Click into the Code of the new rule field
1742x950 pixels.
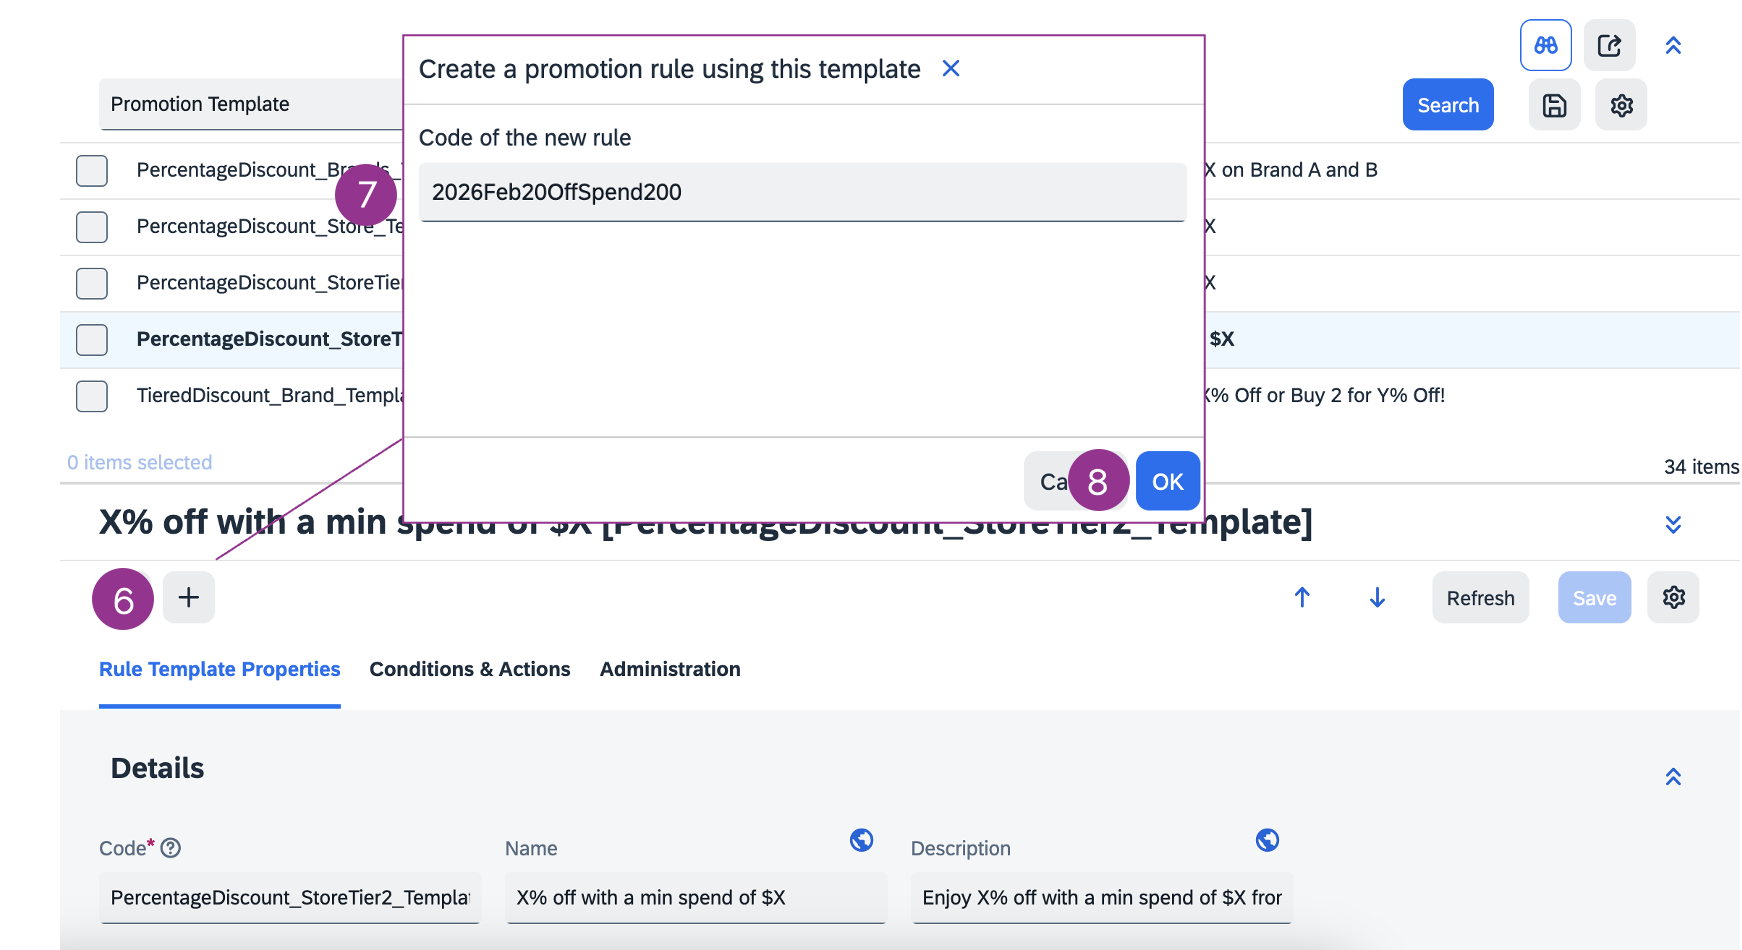[x=802, y=192]
